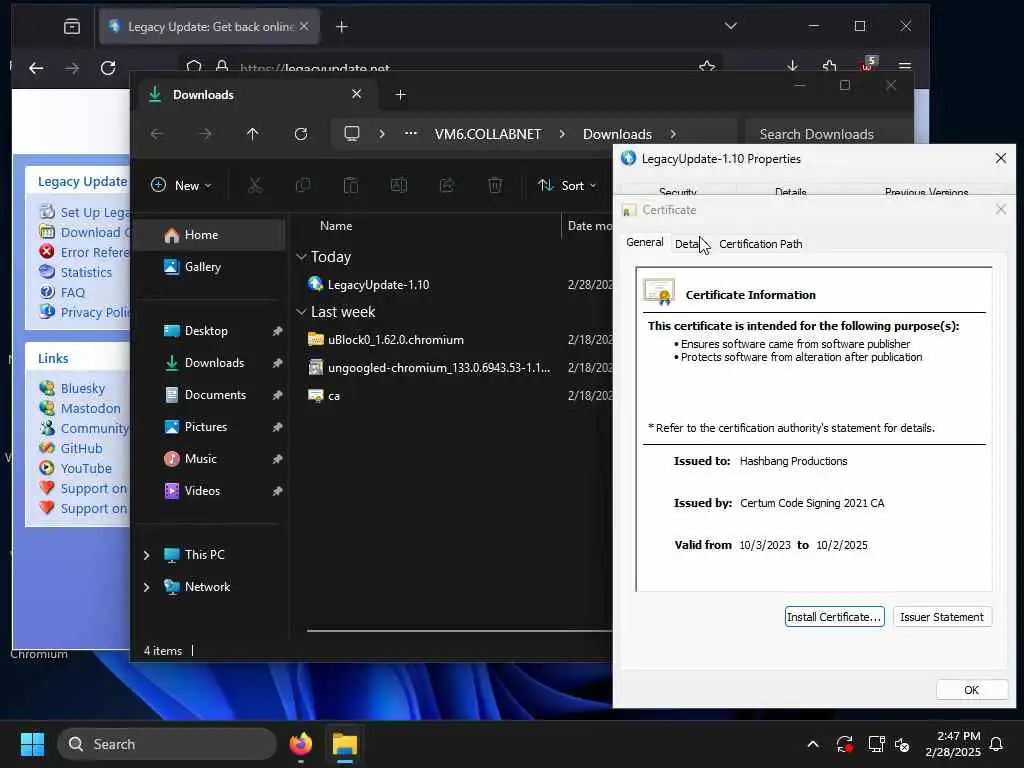Open new tab in Firefox
1024x768 pixels.
click(x=342, y=27)
